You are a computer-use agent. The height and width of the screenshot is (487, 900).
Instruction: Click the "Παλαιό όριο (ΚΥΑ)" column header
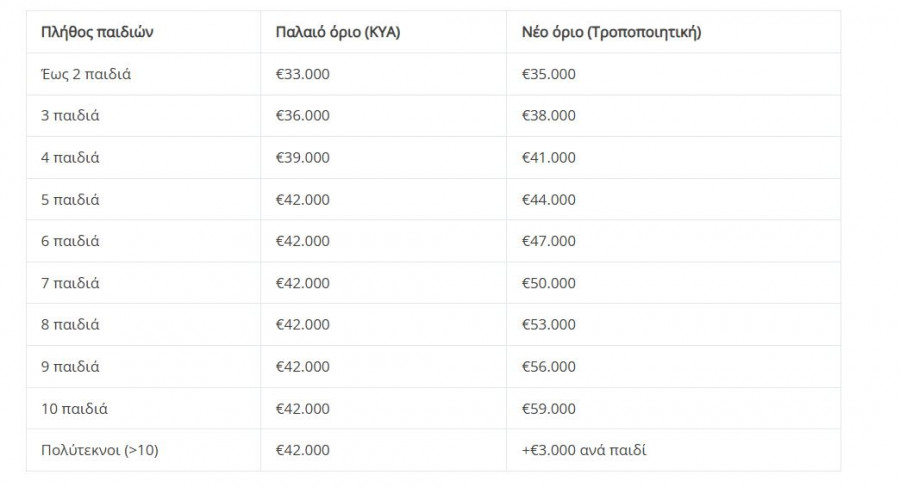[337, 32]
